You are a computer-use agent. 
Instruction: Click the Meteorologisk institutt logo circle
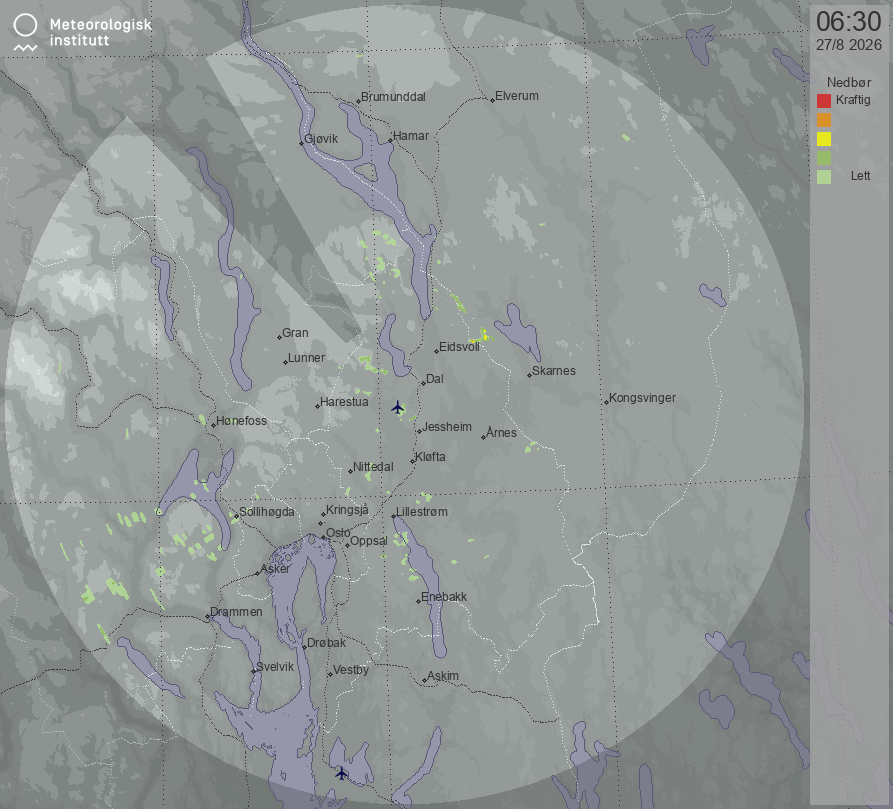point(25,25)
